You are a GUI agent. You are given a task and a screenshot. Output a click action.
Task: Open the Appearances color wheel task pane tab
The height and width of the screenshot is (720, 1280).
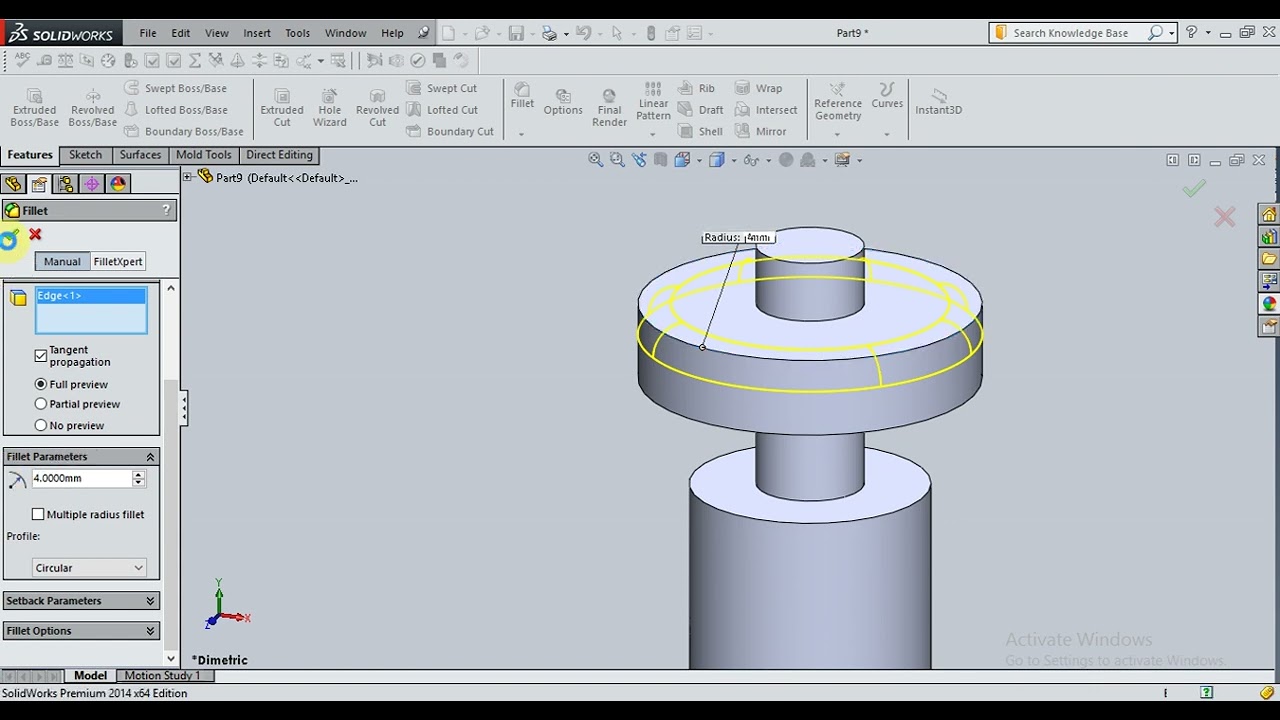1269,304
